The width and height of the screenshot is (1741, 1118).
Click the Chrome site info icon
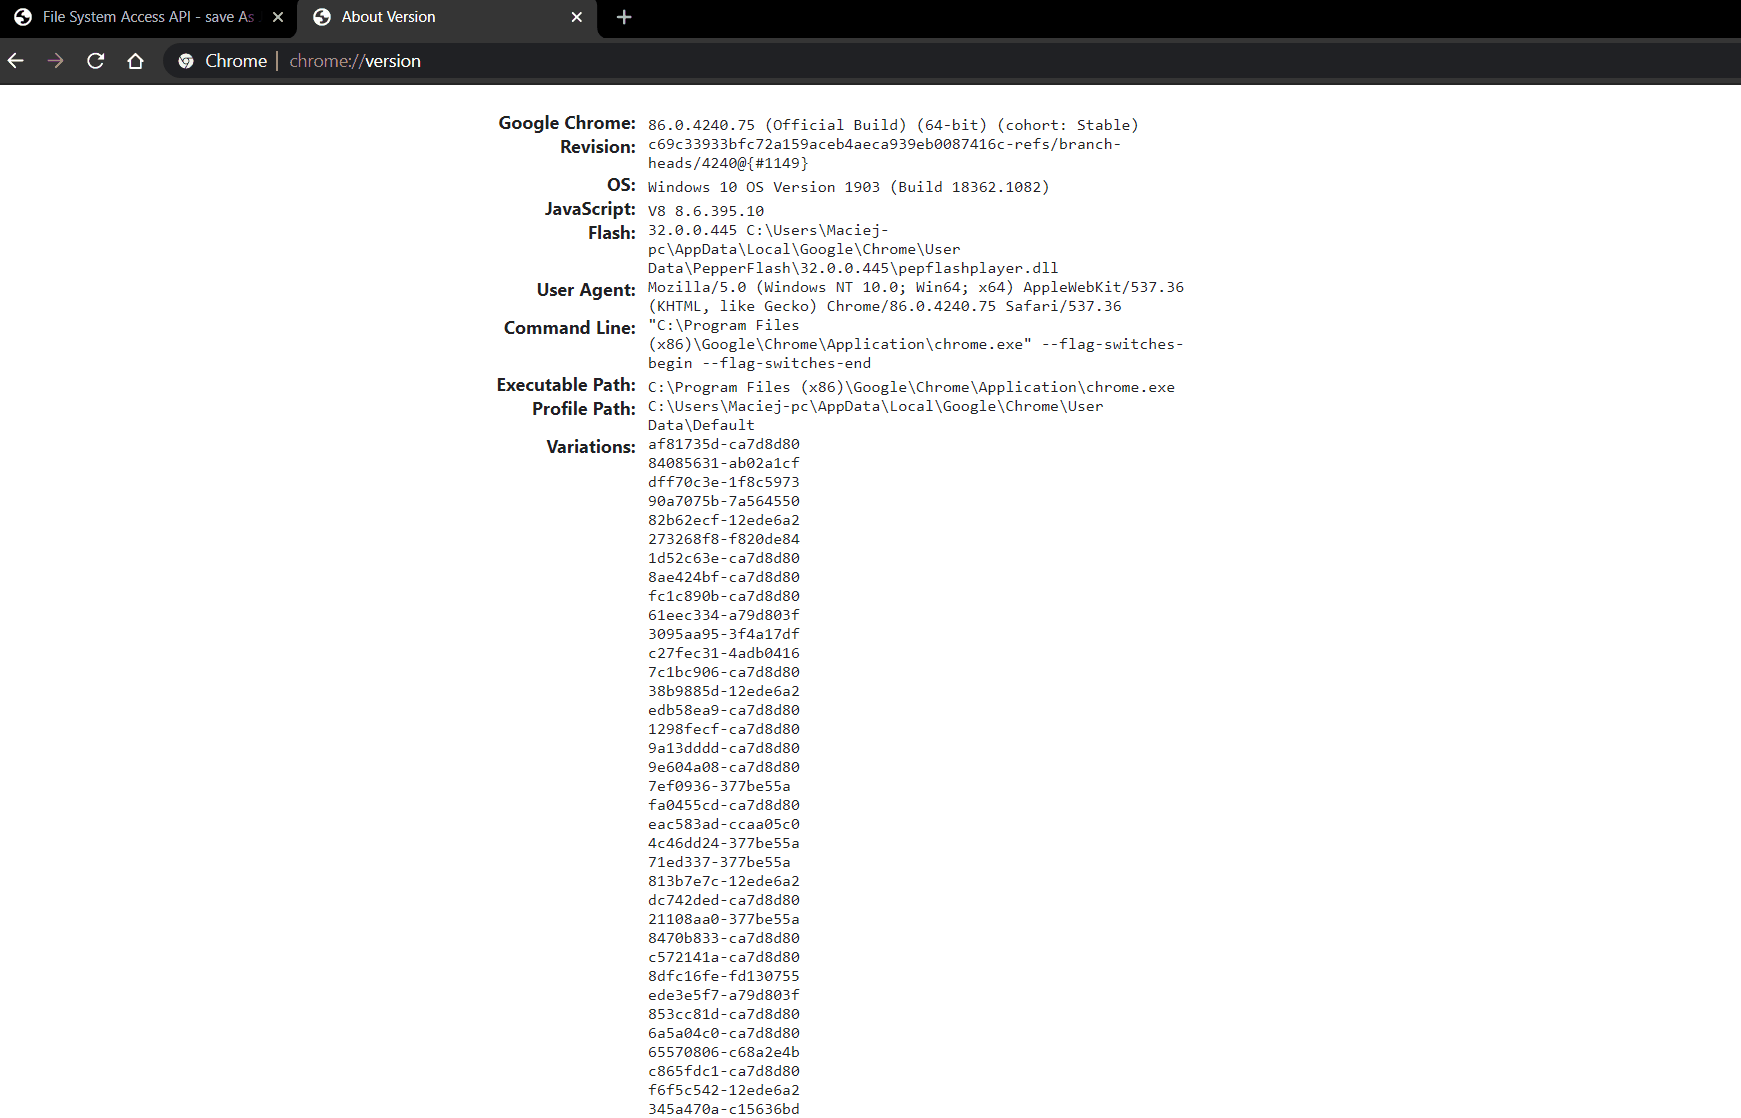186,61
